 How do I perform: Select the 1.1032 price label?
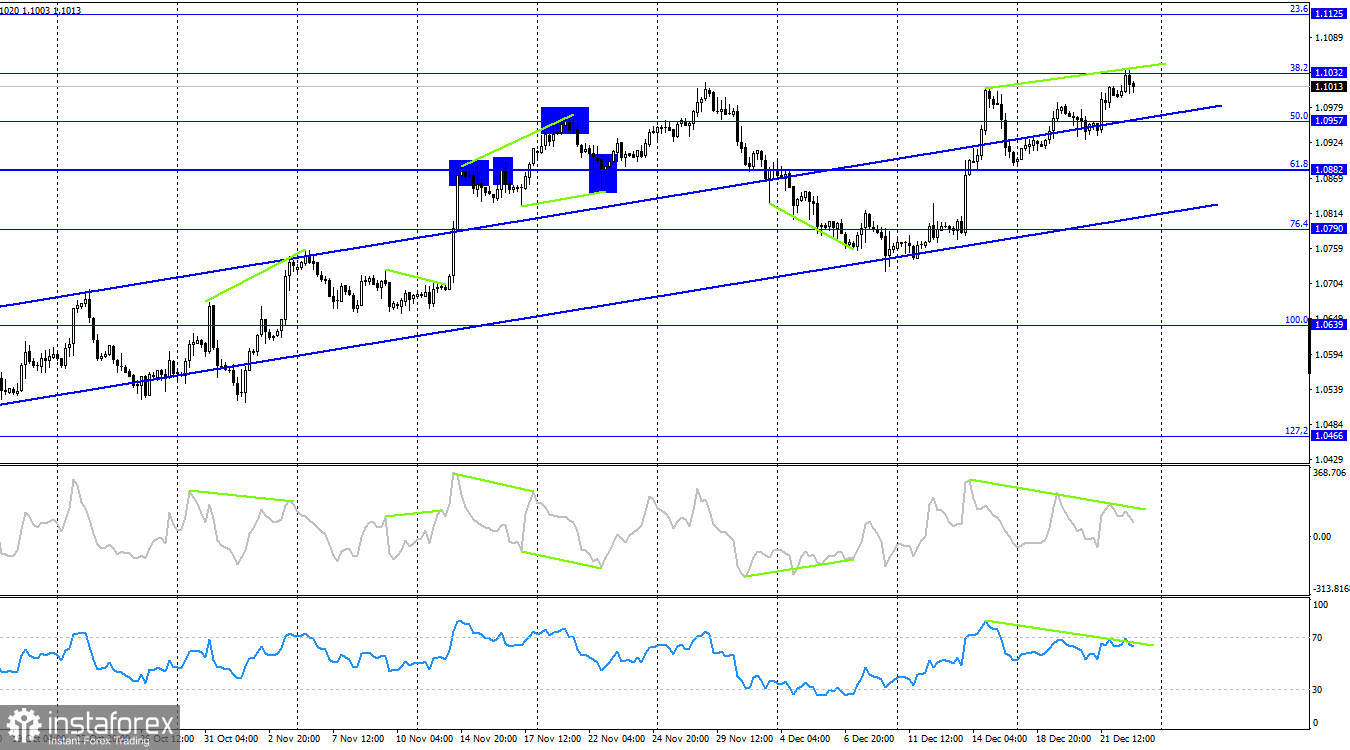point(1328,73)
